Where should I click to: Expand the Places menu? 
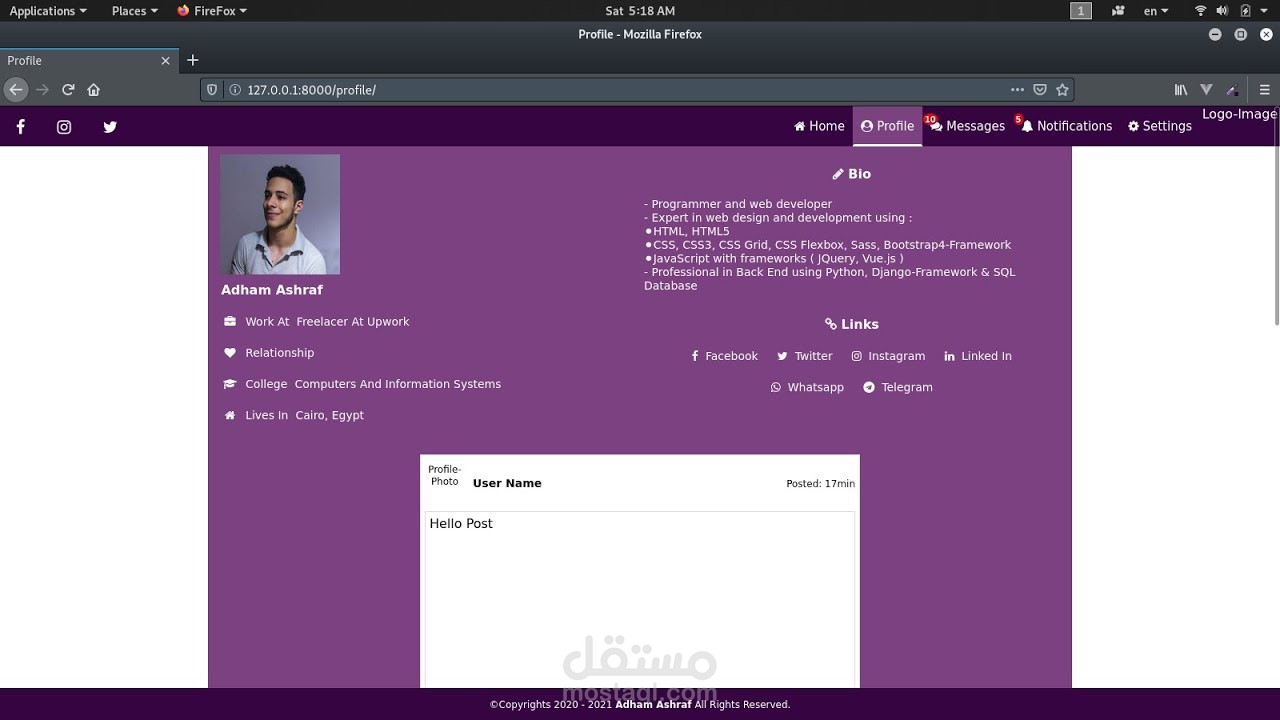pos(128,11)
